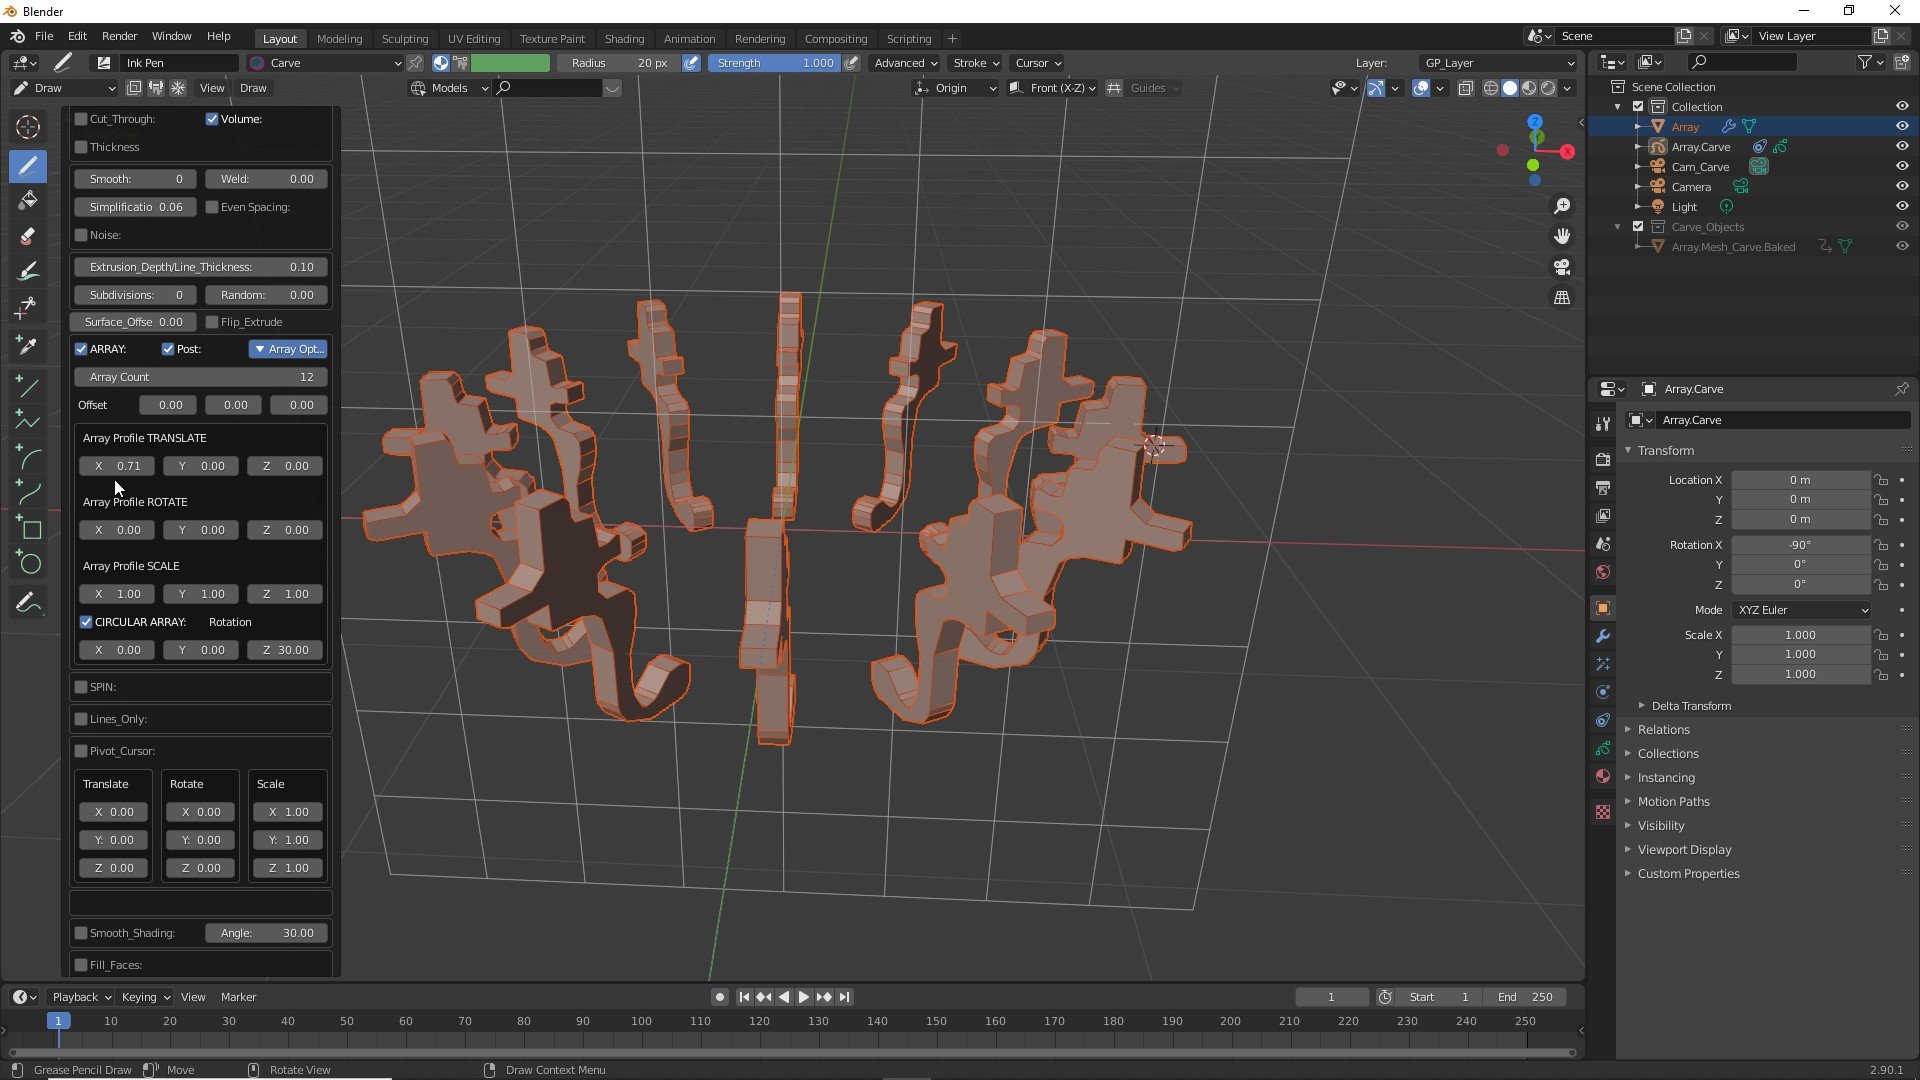The image size is (1920, 1080).
Task: Open the Render menu
Action: pyautogui.click(x=119, y=36)
